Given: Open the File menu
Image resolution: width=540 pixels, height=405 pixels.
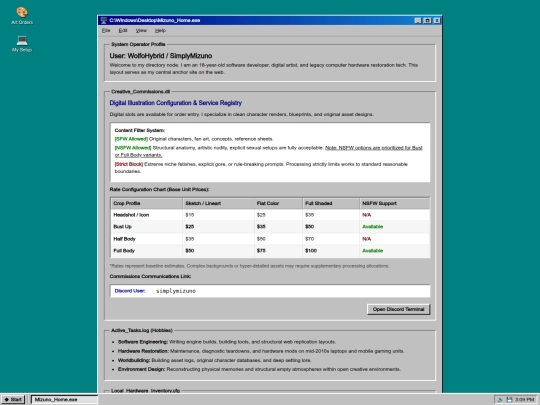Looking at the screenshot, I should 106,31.
